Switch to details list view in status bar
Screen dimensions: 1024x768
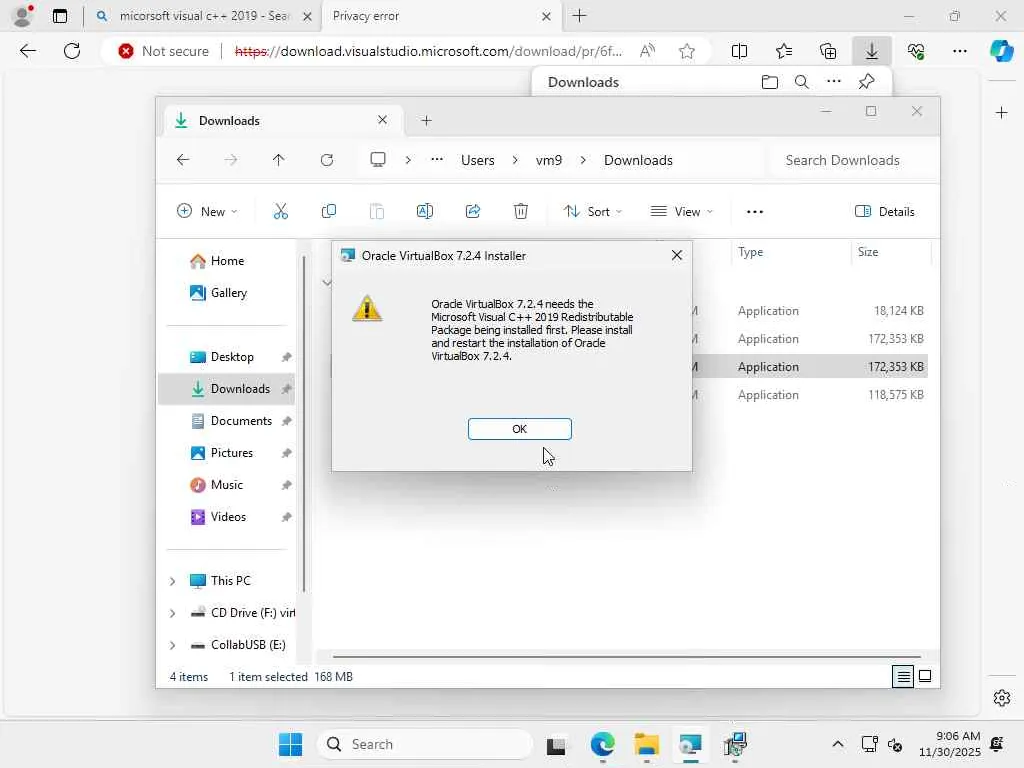coord(903,677)
